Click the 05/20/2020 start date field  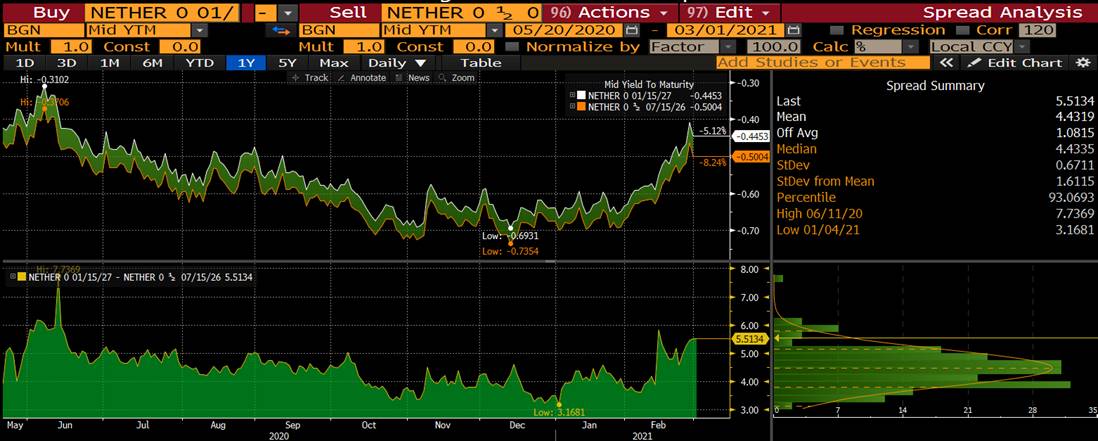pyautogui.click(x=564, y=31)
